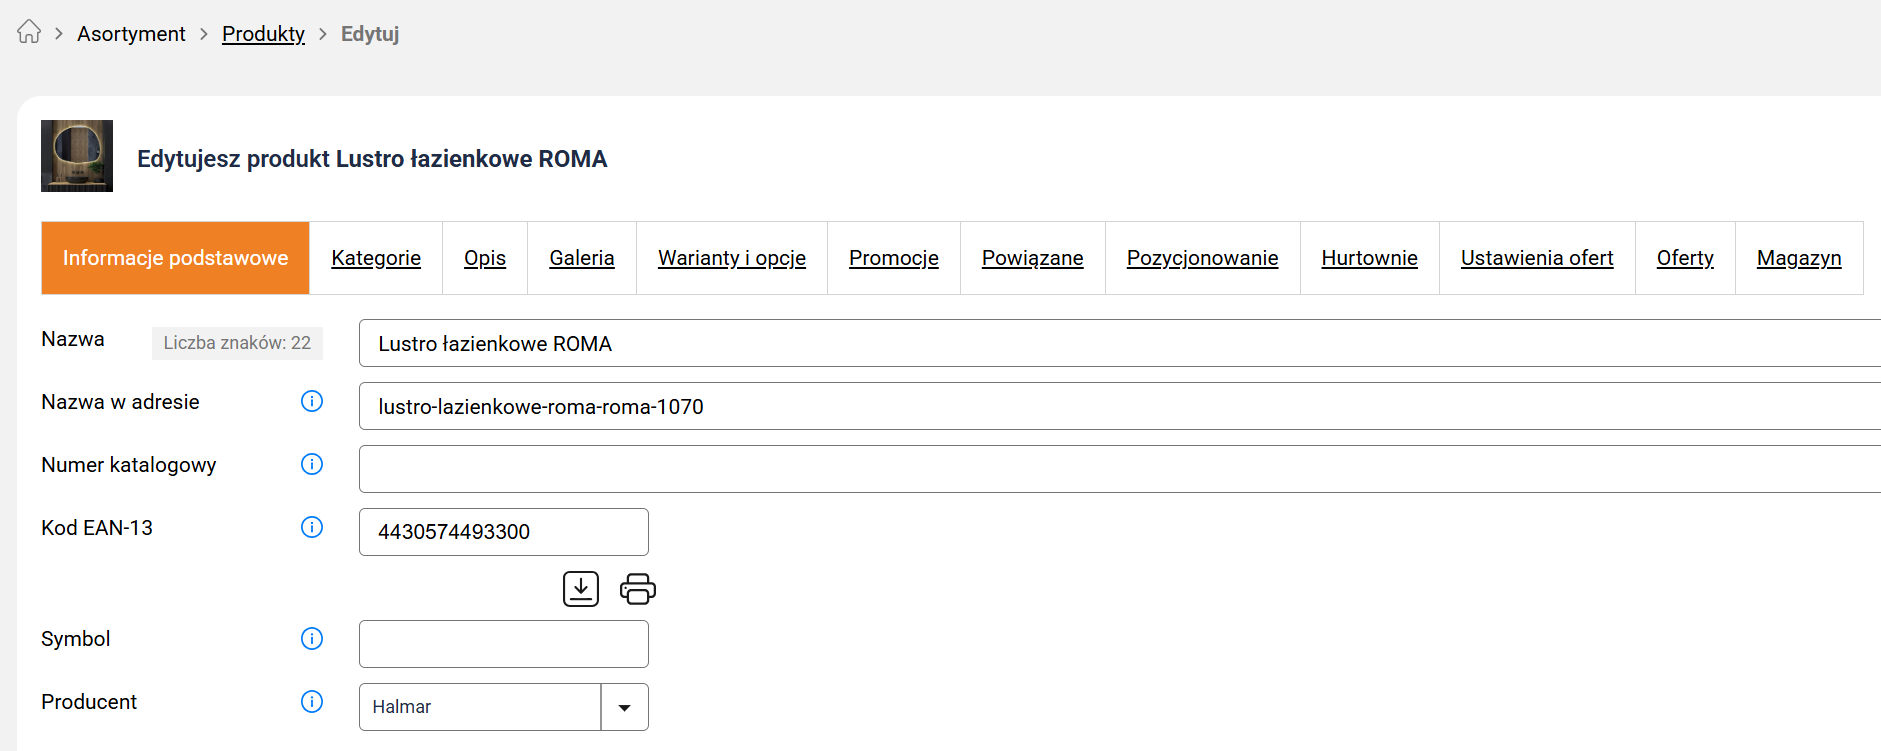Expand the Producent dropdown arrow
This screenshot has height=751, width=1881.
pos(624,707)
